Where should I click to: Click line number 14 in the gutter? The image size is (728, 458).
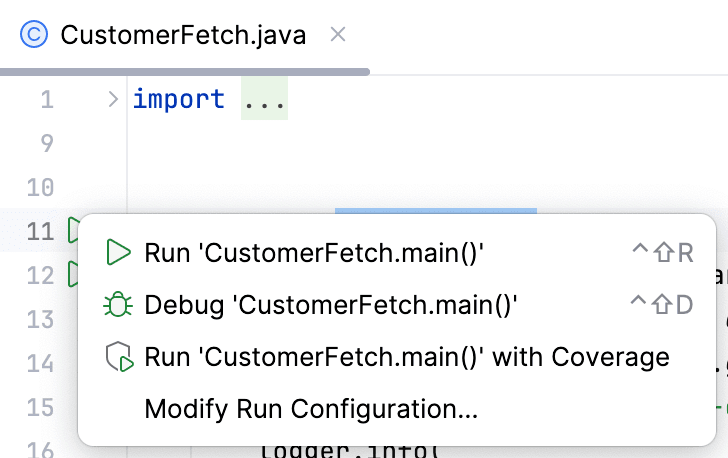click(x=40, y=364)
